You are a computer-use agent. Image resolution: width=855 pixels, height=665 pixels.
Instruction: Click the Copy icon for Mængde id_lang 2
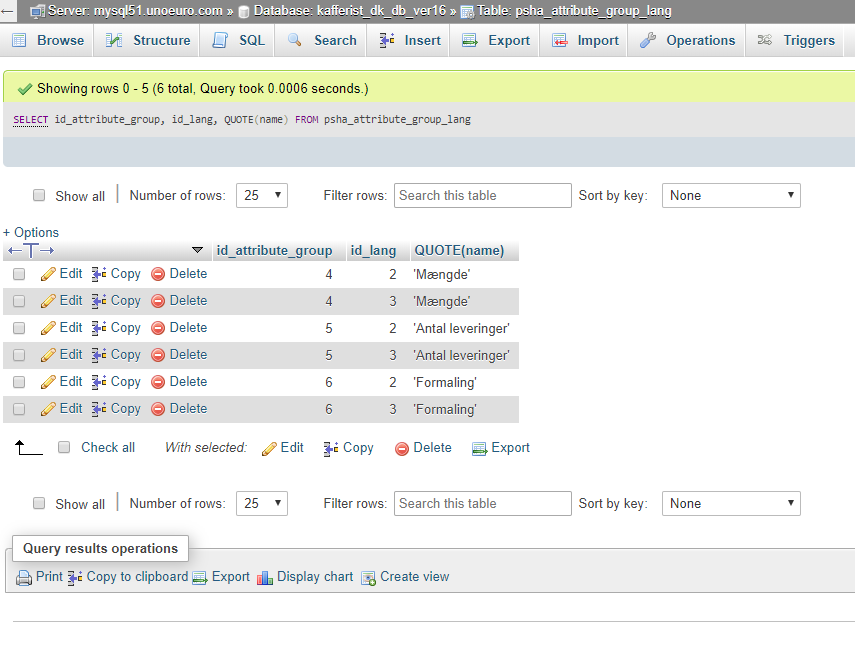(99, 274)
